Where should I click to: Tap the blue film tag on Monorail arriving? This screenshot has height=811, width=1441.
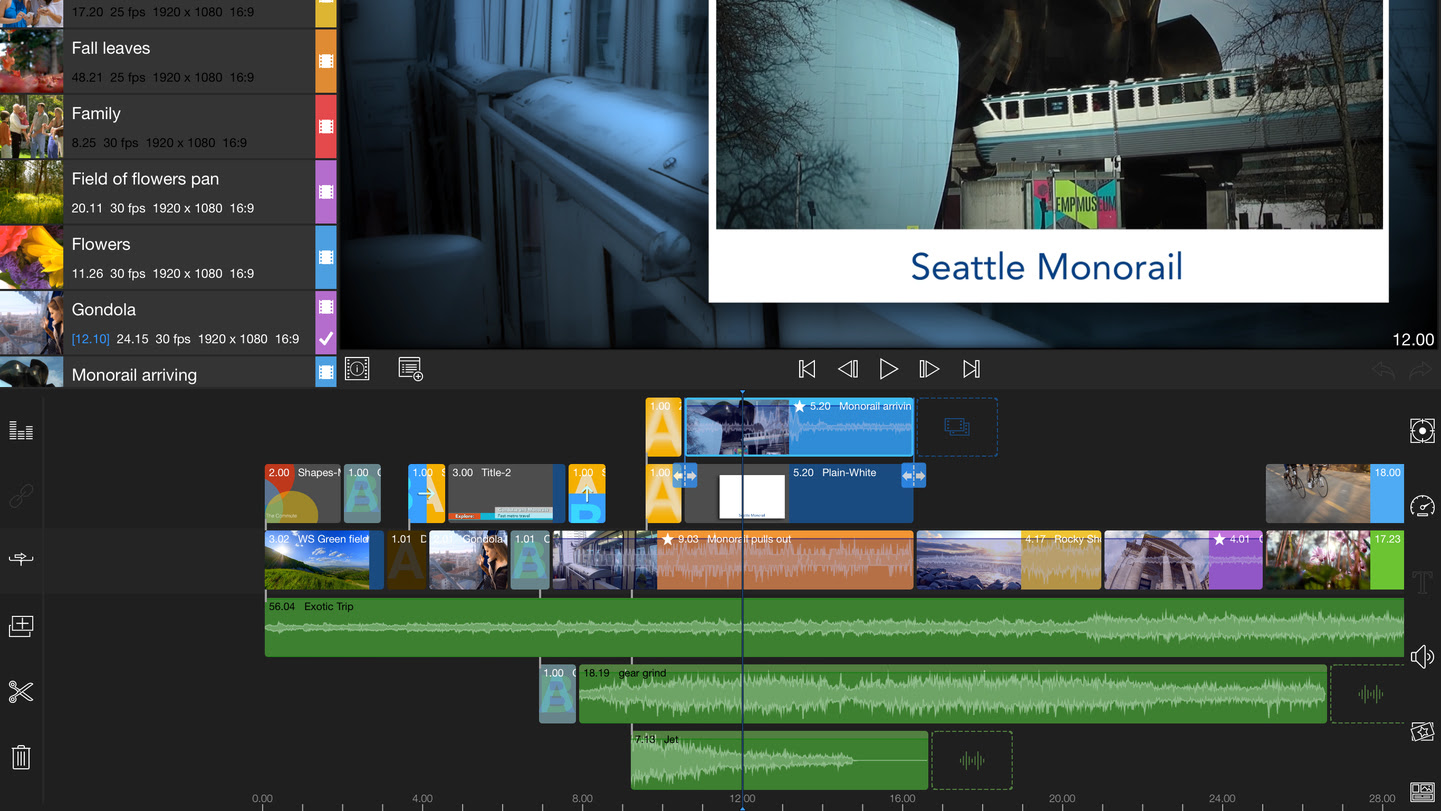pyautogui.click(x=326, y=372)
